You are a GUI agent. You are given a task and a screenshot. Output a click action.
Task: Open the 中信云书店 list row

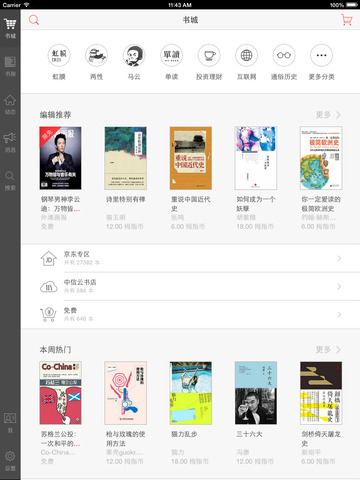coord(191,287)
